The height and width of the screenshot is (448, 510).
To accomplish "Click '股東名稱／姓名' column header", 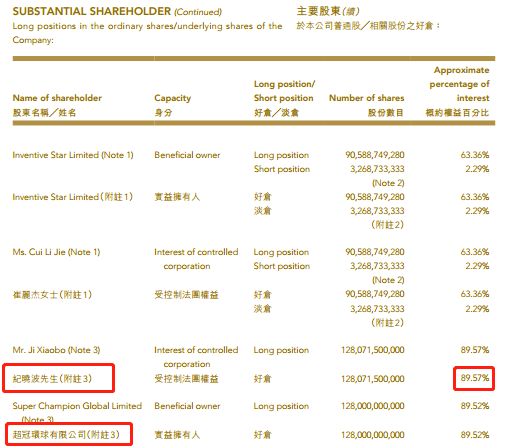I will tap(44, 113).
